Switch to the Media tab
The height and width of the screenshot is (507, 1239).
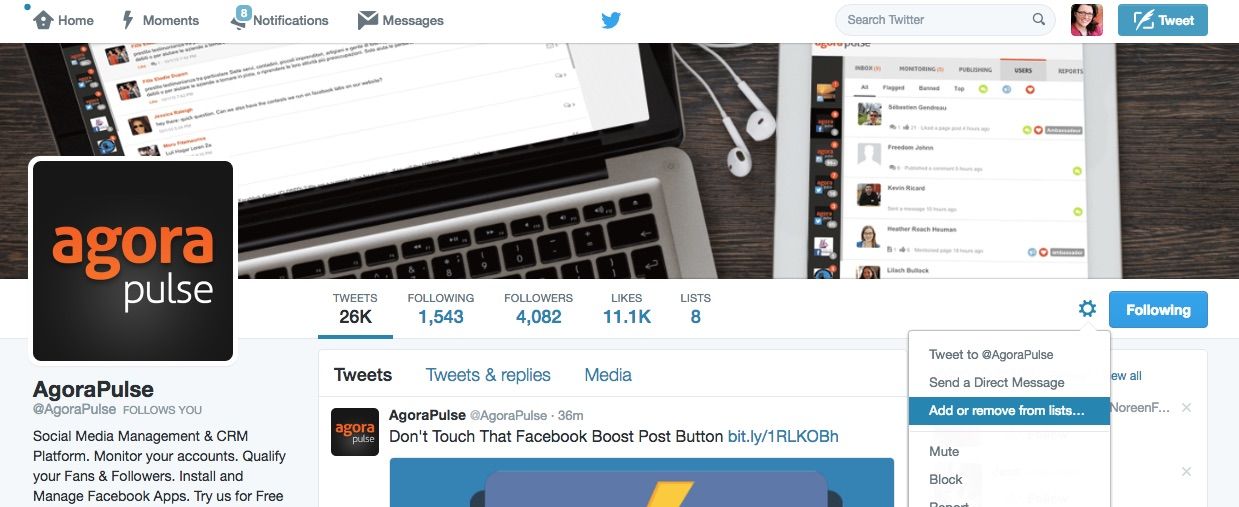point(608,375)
